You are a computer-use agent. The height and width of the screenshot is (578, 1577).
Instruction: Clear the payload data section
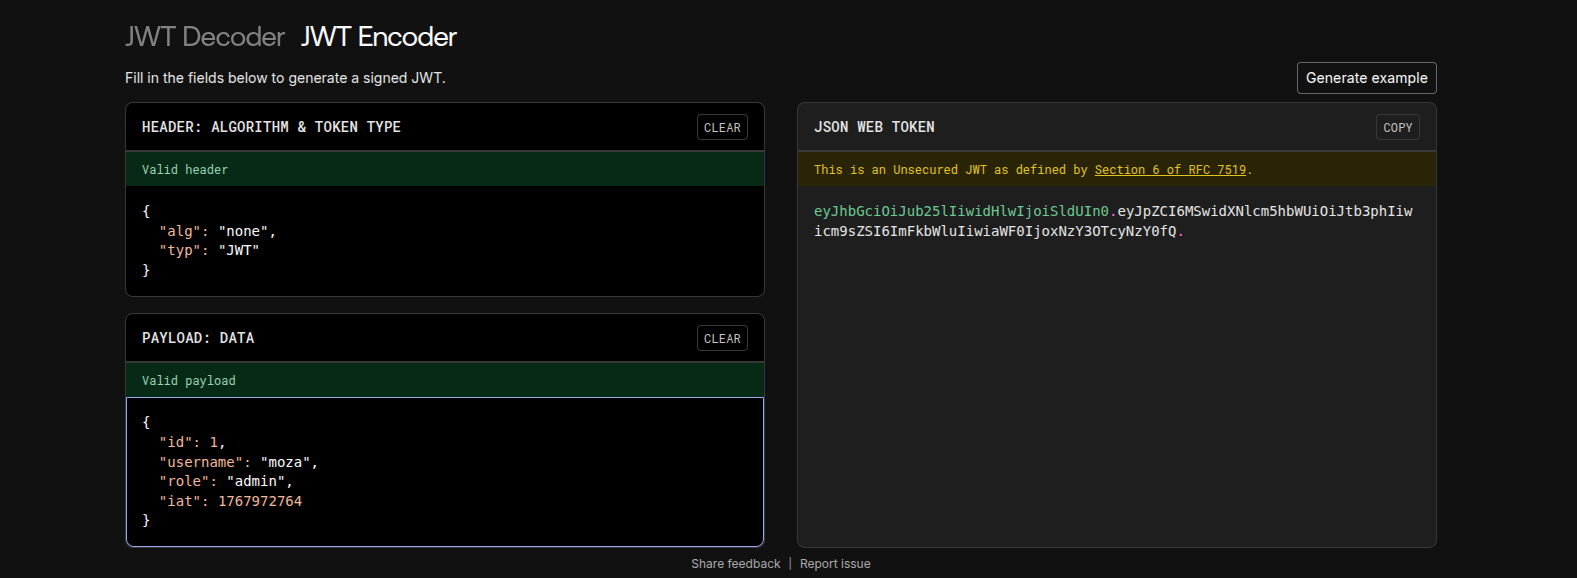click(721, 338)
